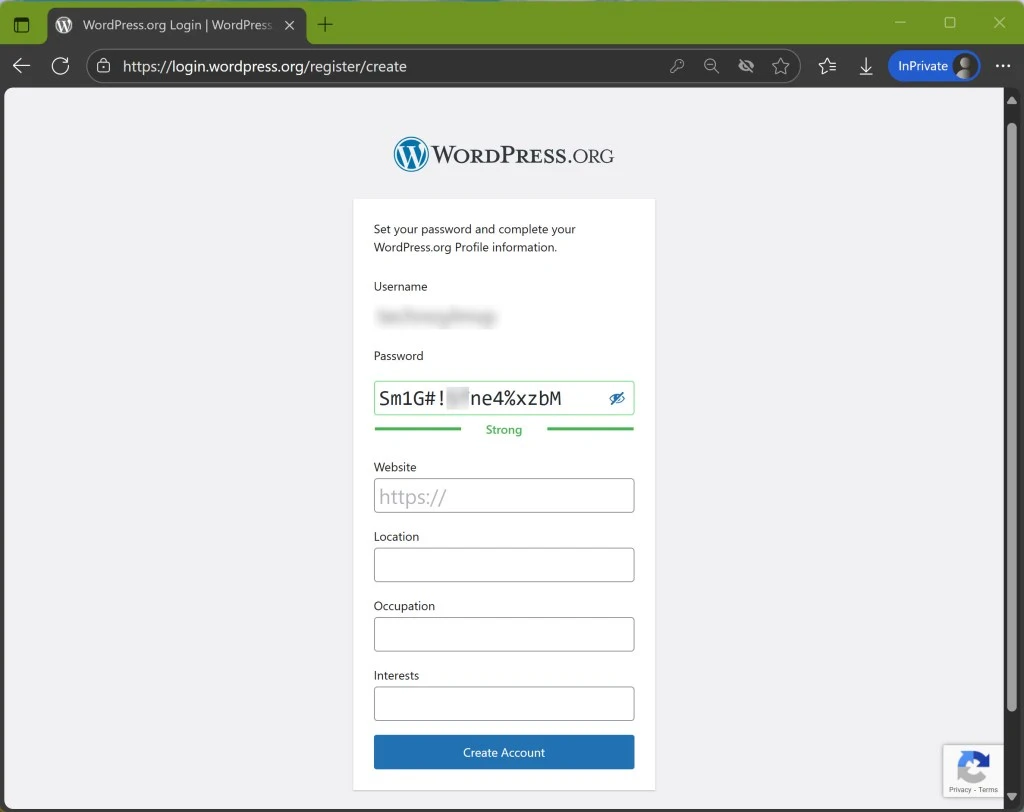The height and width of the screenshot is (812, 1024).
Task: Click the Location input field
Action: [x=504, y=565]
